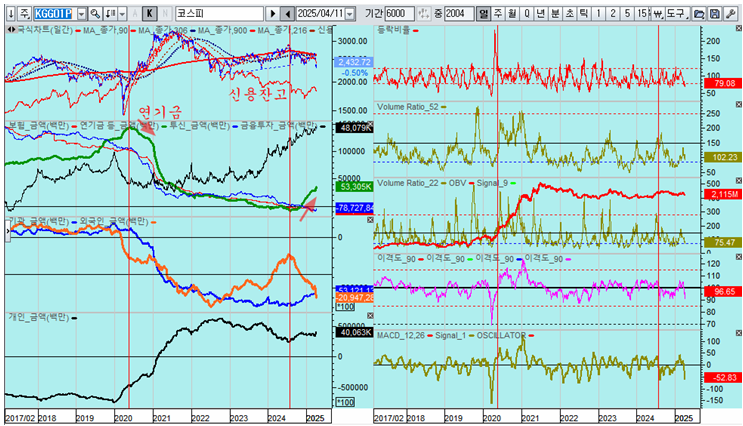Click the forward play arrow button
The width and height of the screenshot is (743, 426).
click(272, 13)
